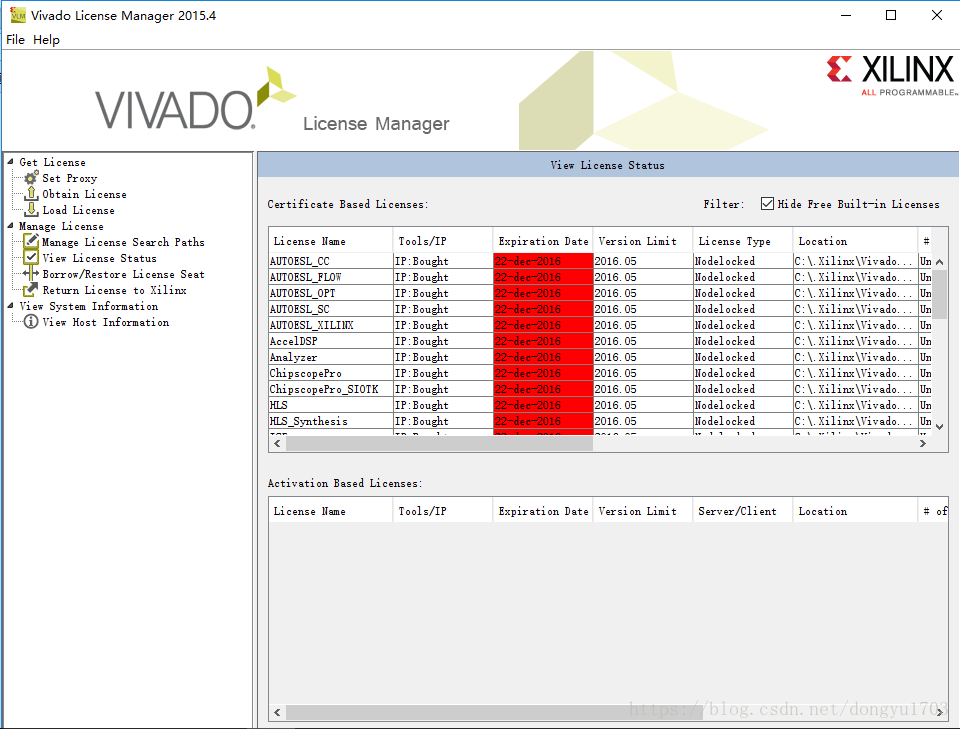The width and height of the screenshot is (960, 729).
Task: Click IP:Bought cell for ChipscopePro_SIOTK
Action: pyautogui.click(x=443, y=389)
